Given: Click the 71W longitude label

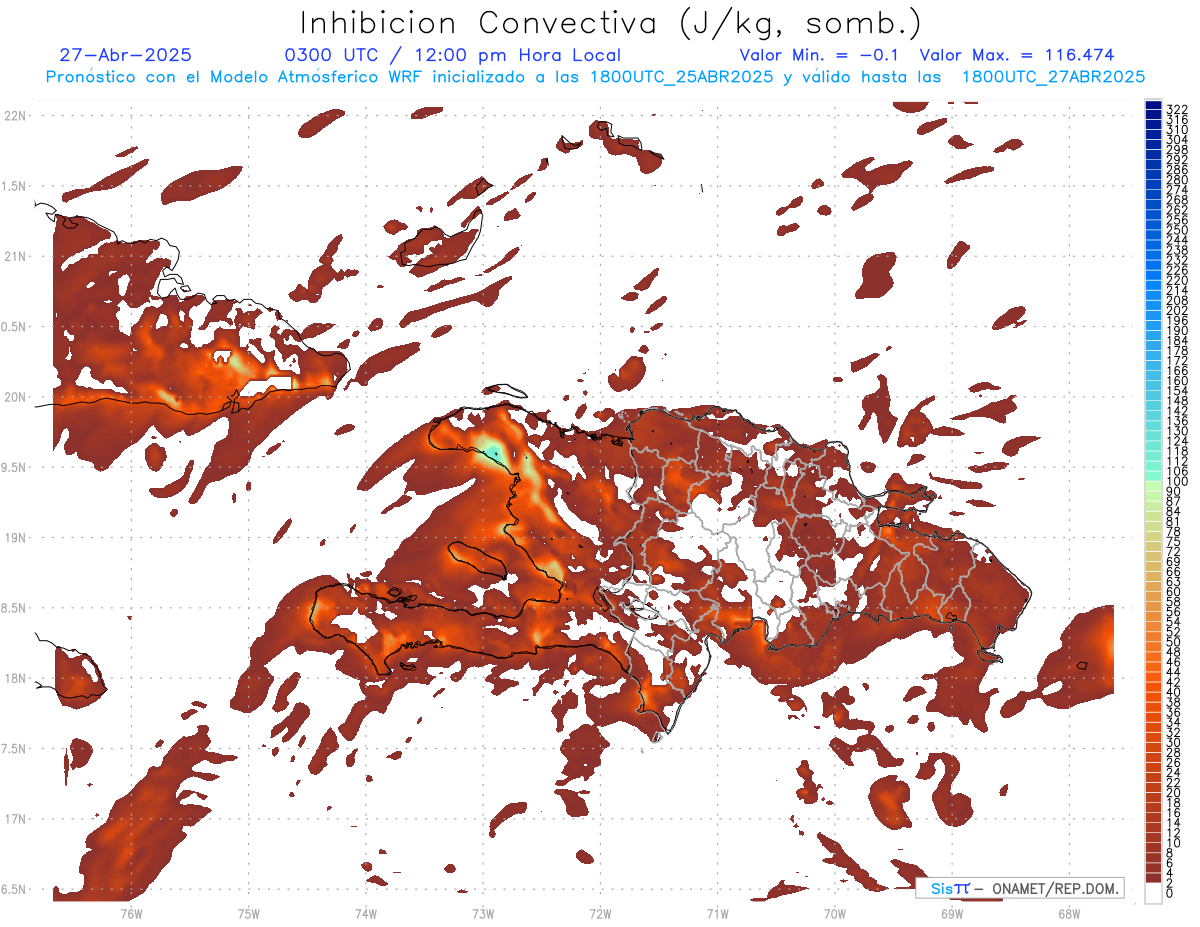Looking at the screenshot, I should click(717, 913).
